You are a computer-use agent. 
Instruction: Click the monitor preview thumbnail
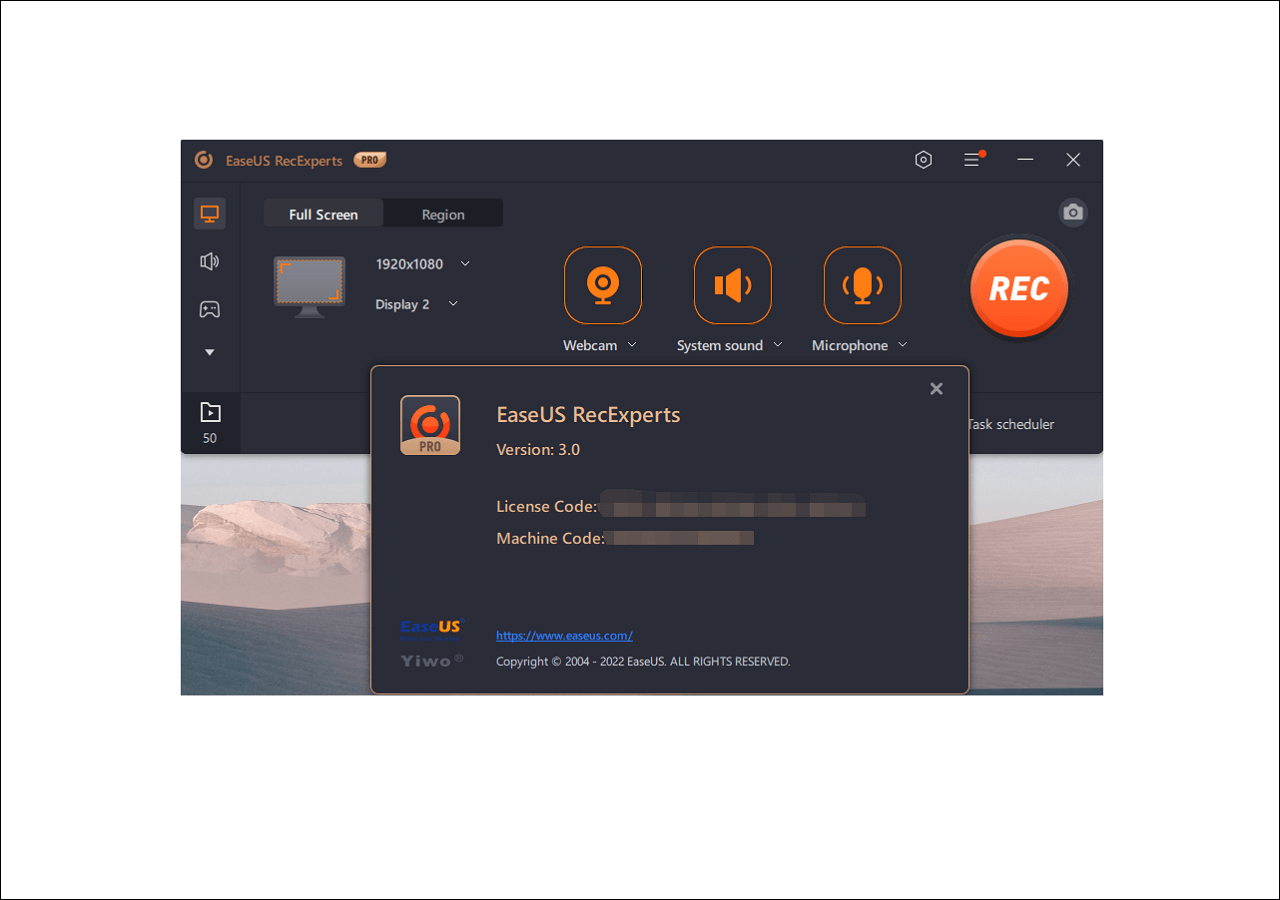pyautogui.click(x=309, y=286)
